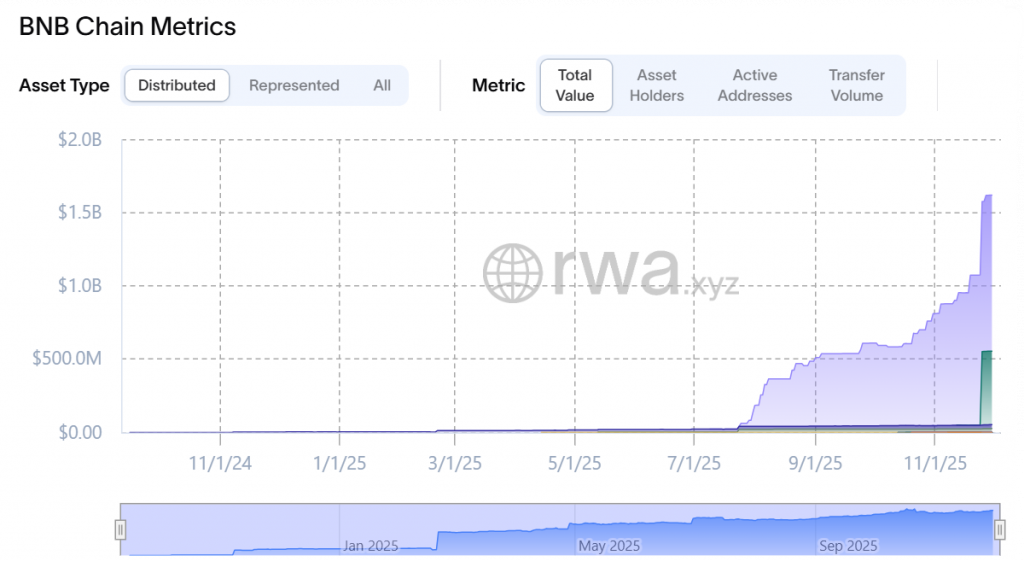Show the Active Addresses metric
Viewport: 1024px width, 561px height.
[754, 86]
